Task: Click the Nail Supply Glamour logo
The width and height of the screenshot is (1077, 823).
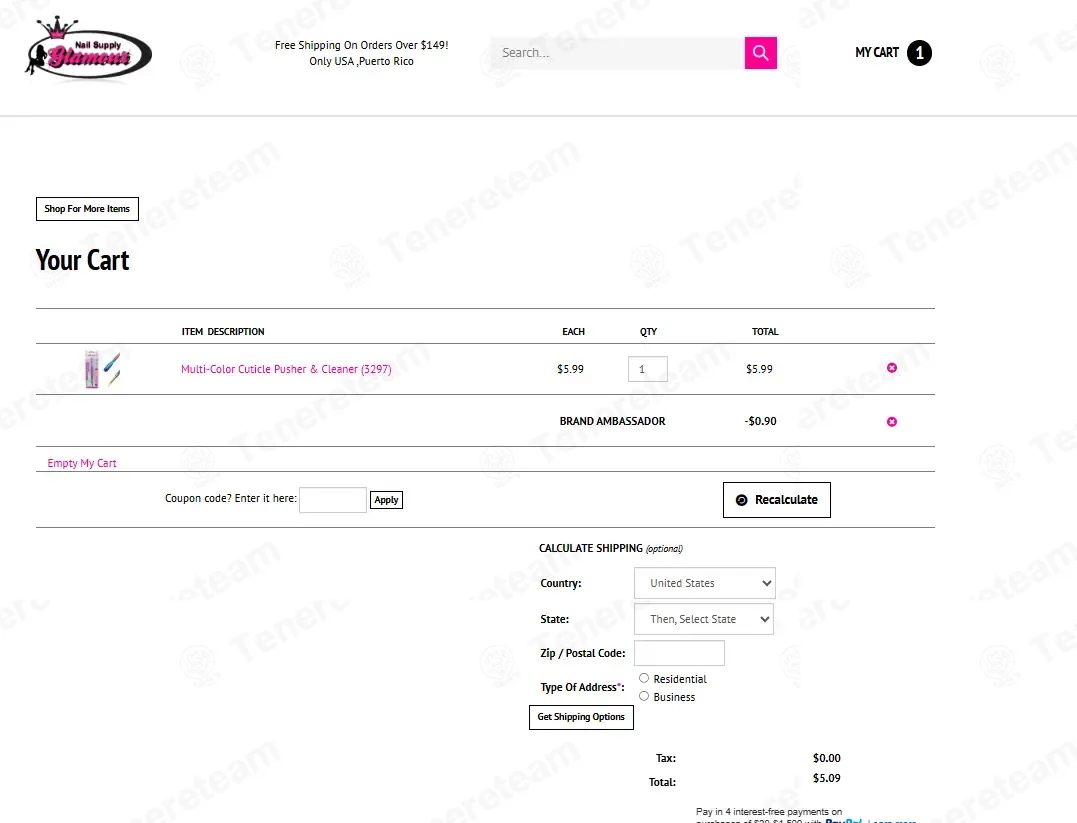Action: tap(89, 48)
